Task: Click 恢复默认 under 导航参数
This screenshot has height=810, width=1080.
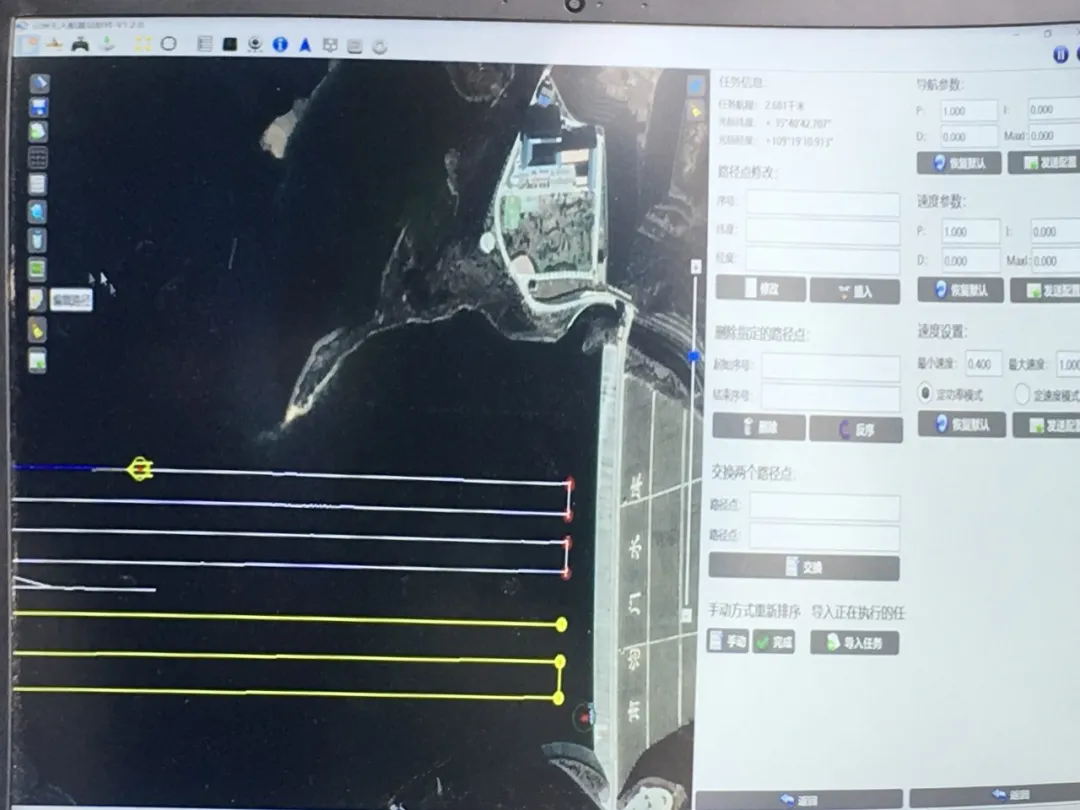Action: click(959, 163)
